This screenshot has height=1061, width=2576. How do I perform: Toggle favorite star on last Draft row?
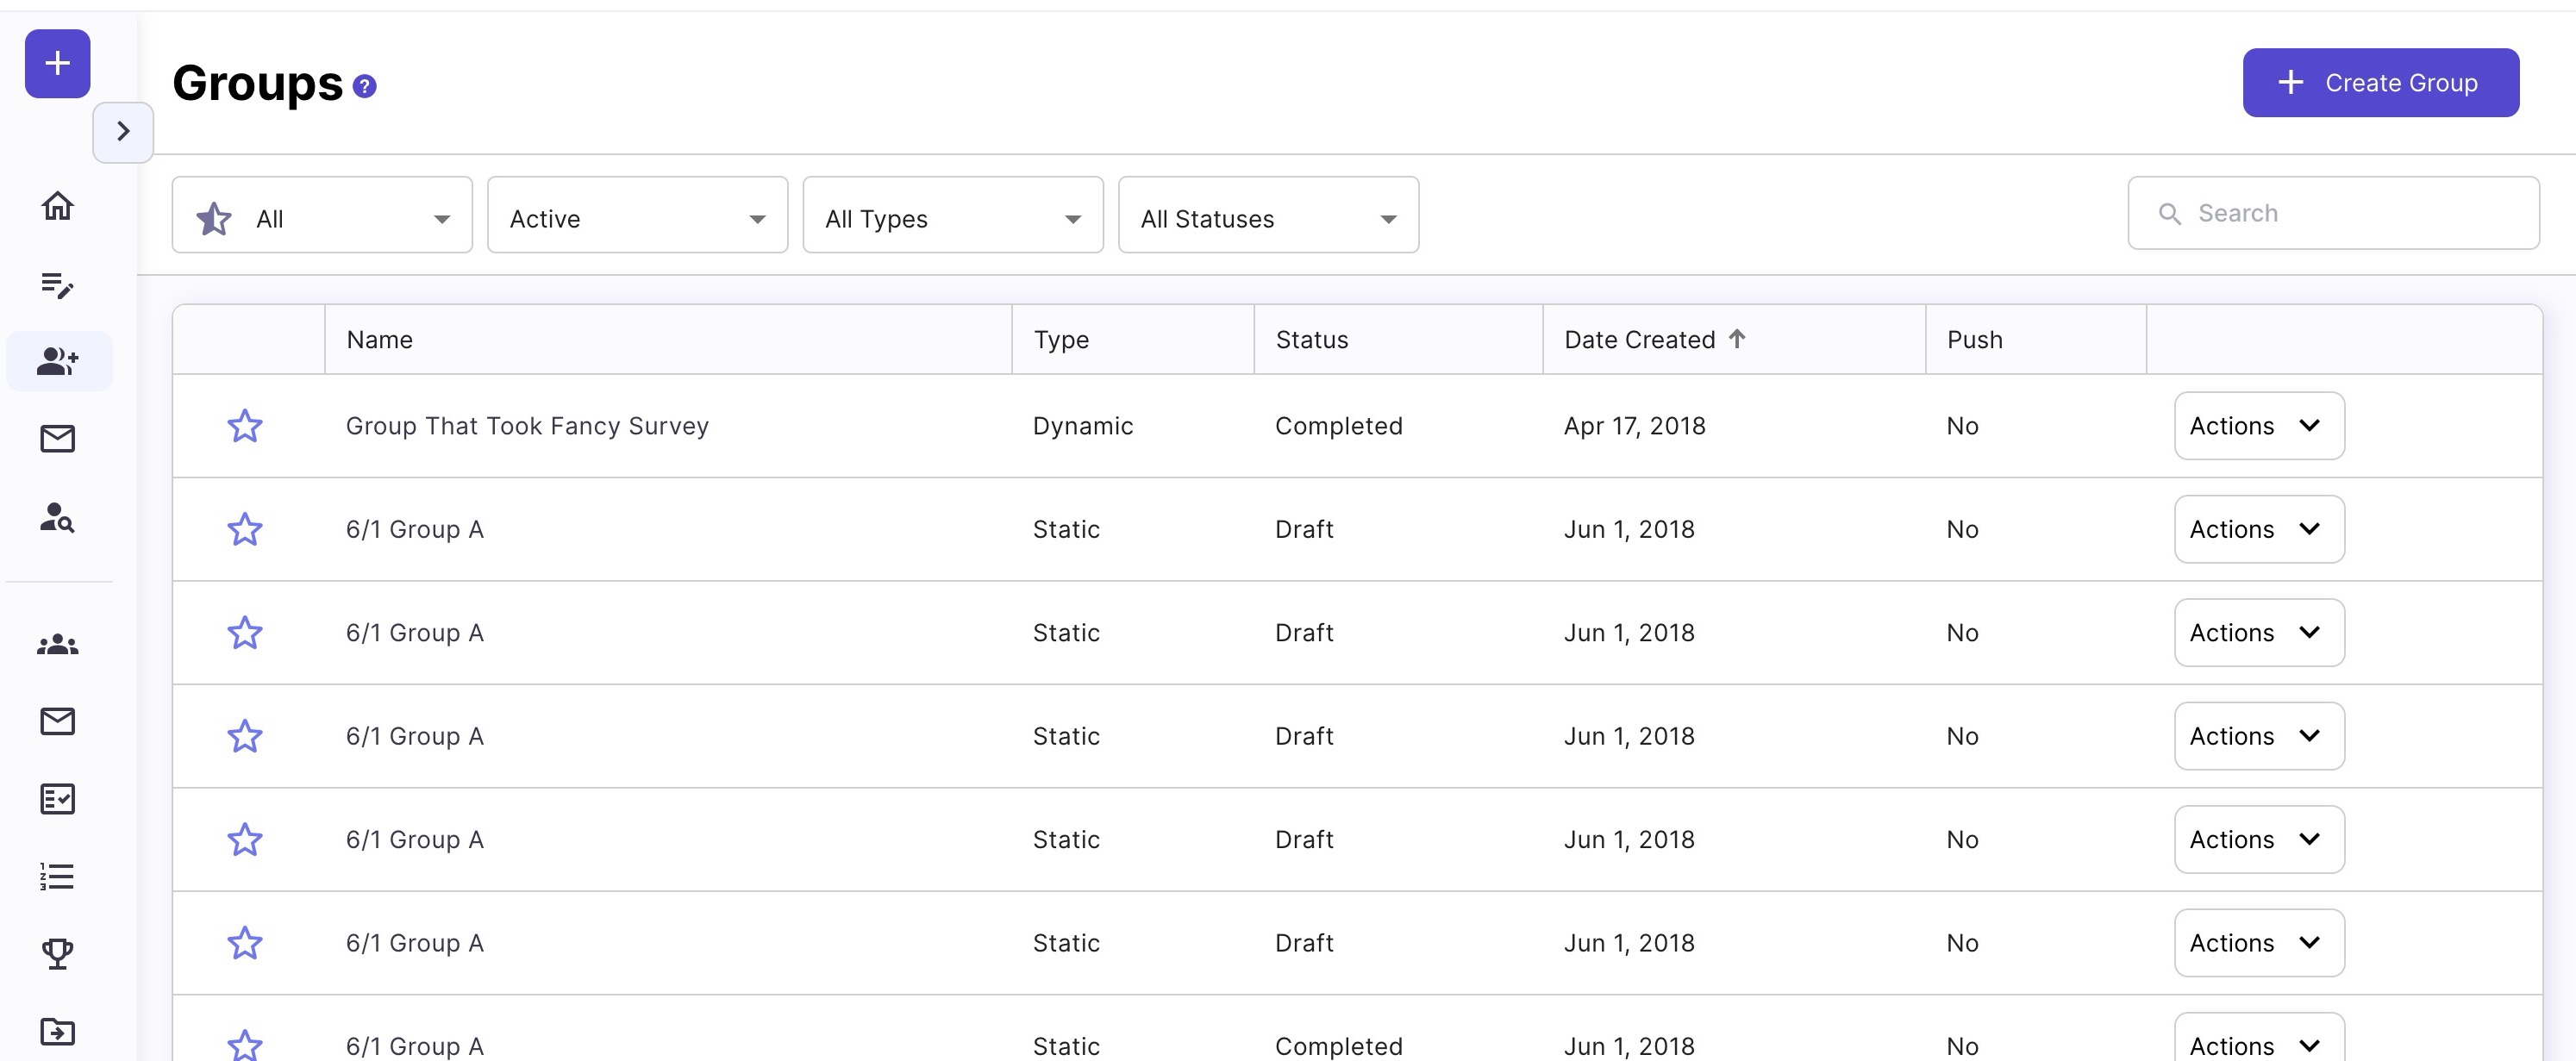point(245,943)
